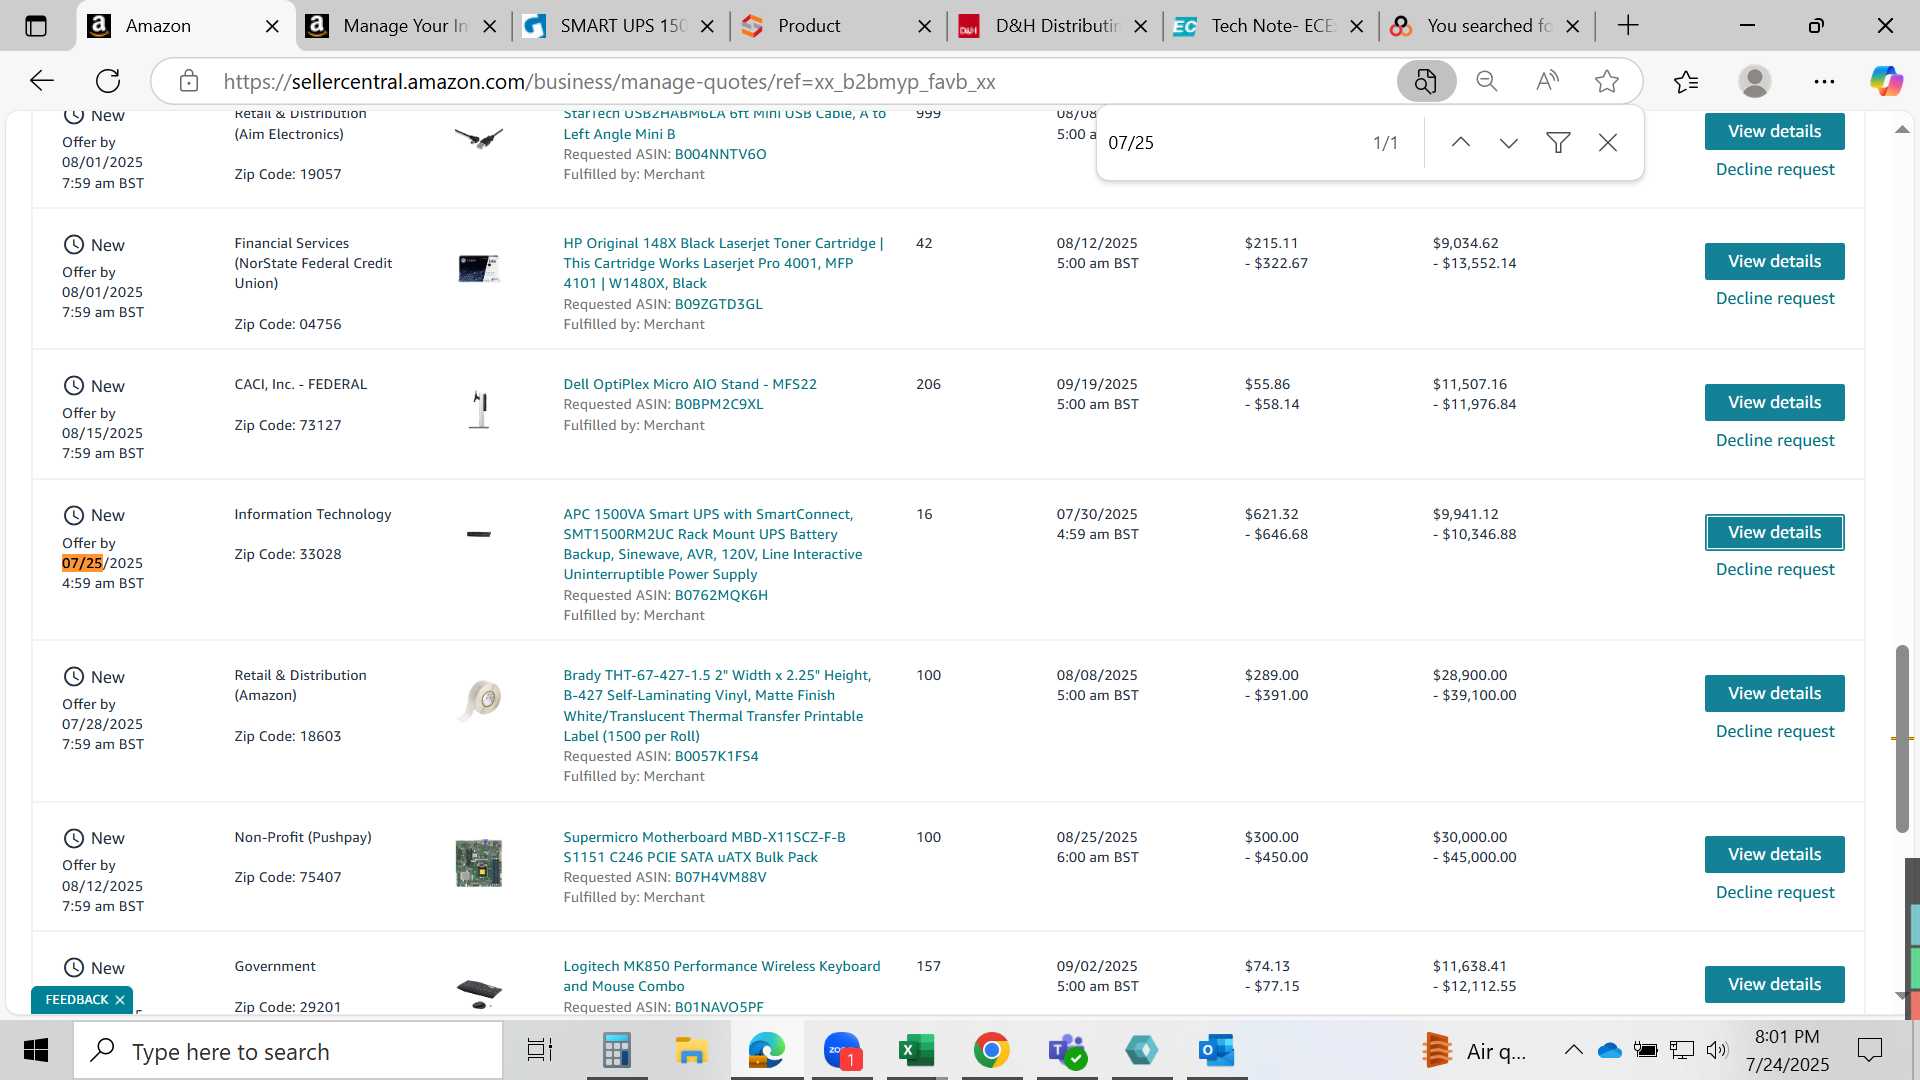Add this page to favorites star
1920x1080 pixels.
coord(1607,81)
